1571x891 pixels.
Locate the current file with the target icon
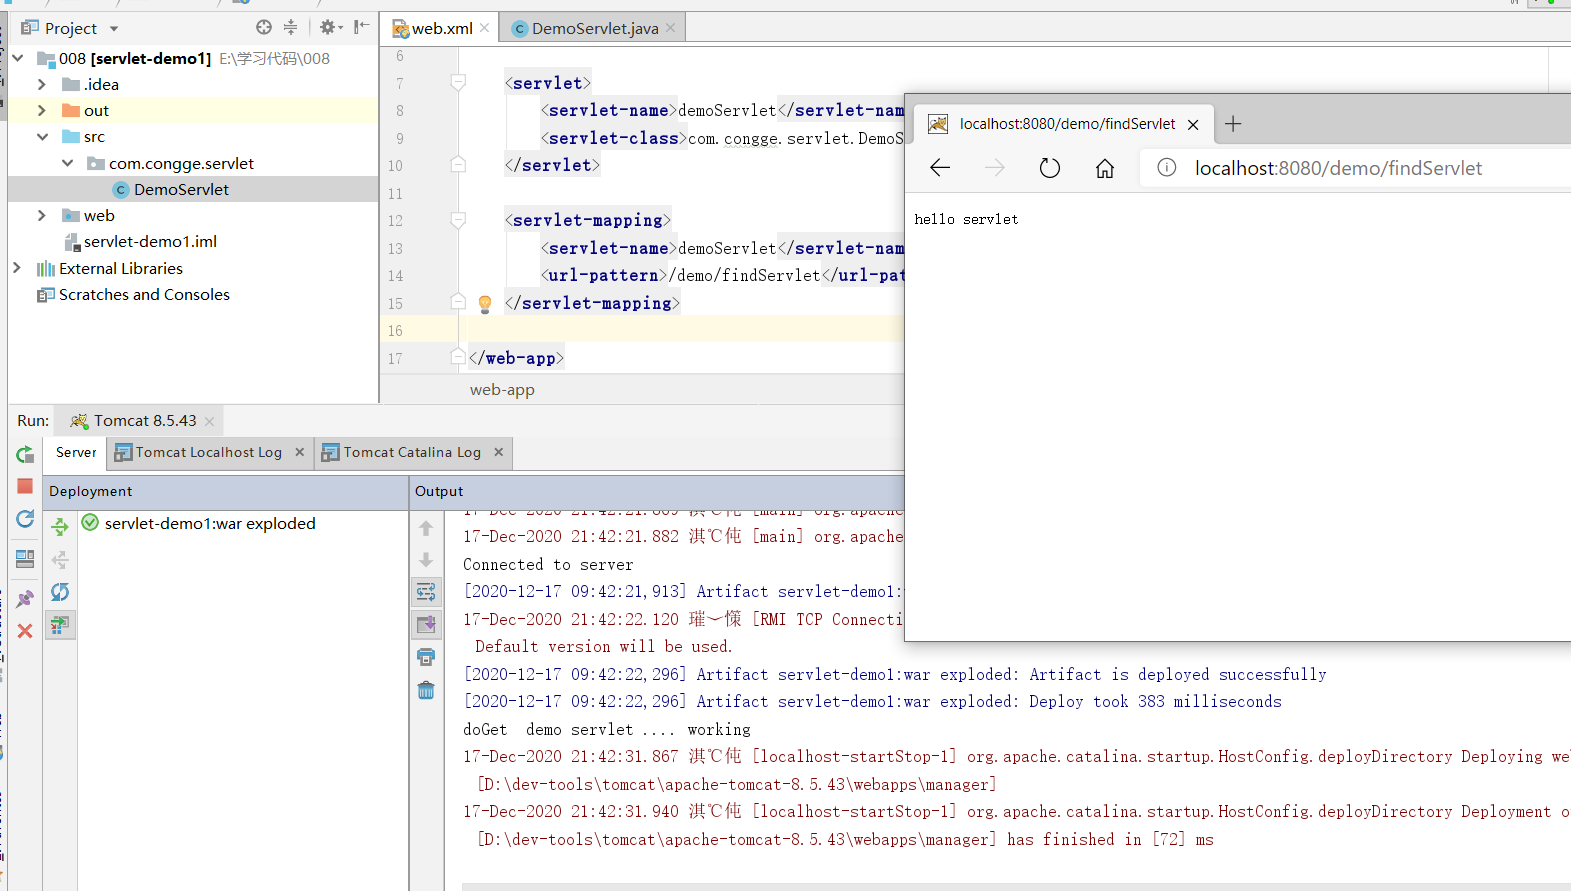[x=264, y=27]
